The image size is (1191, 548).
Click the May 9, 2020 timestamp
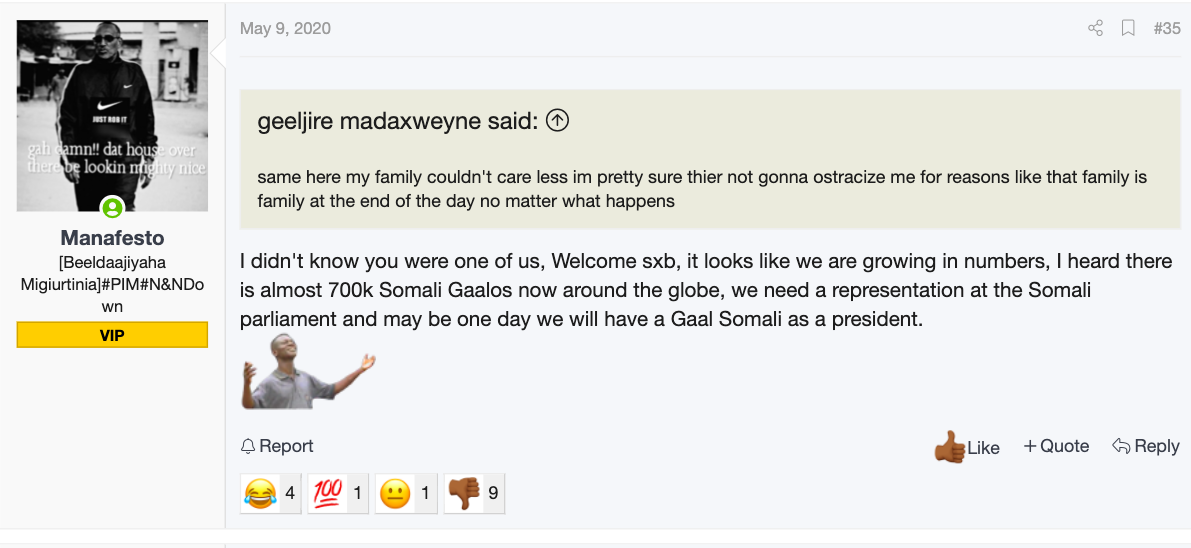click(286, 29)
